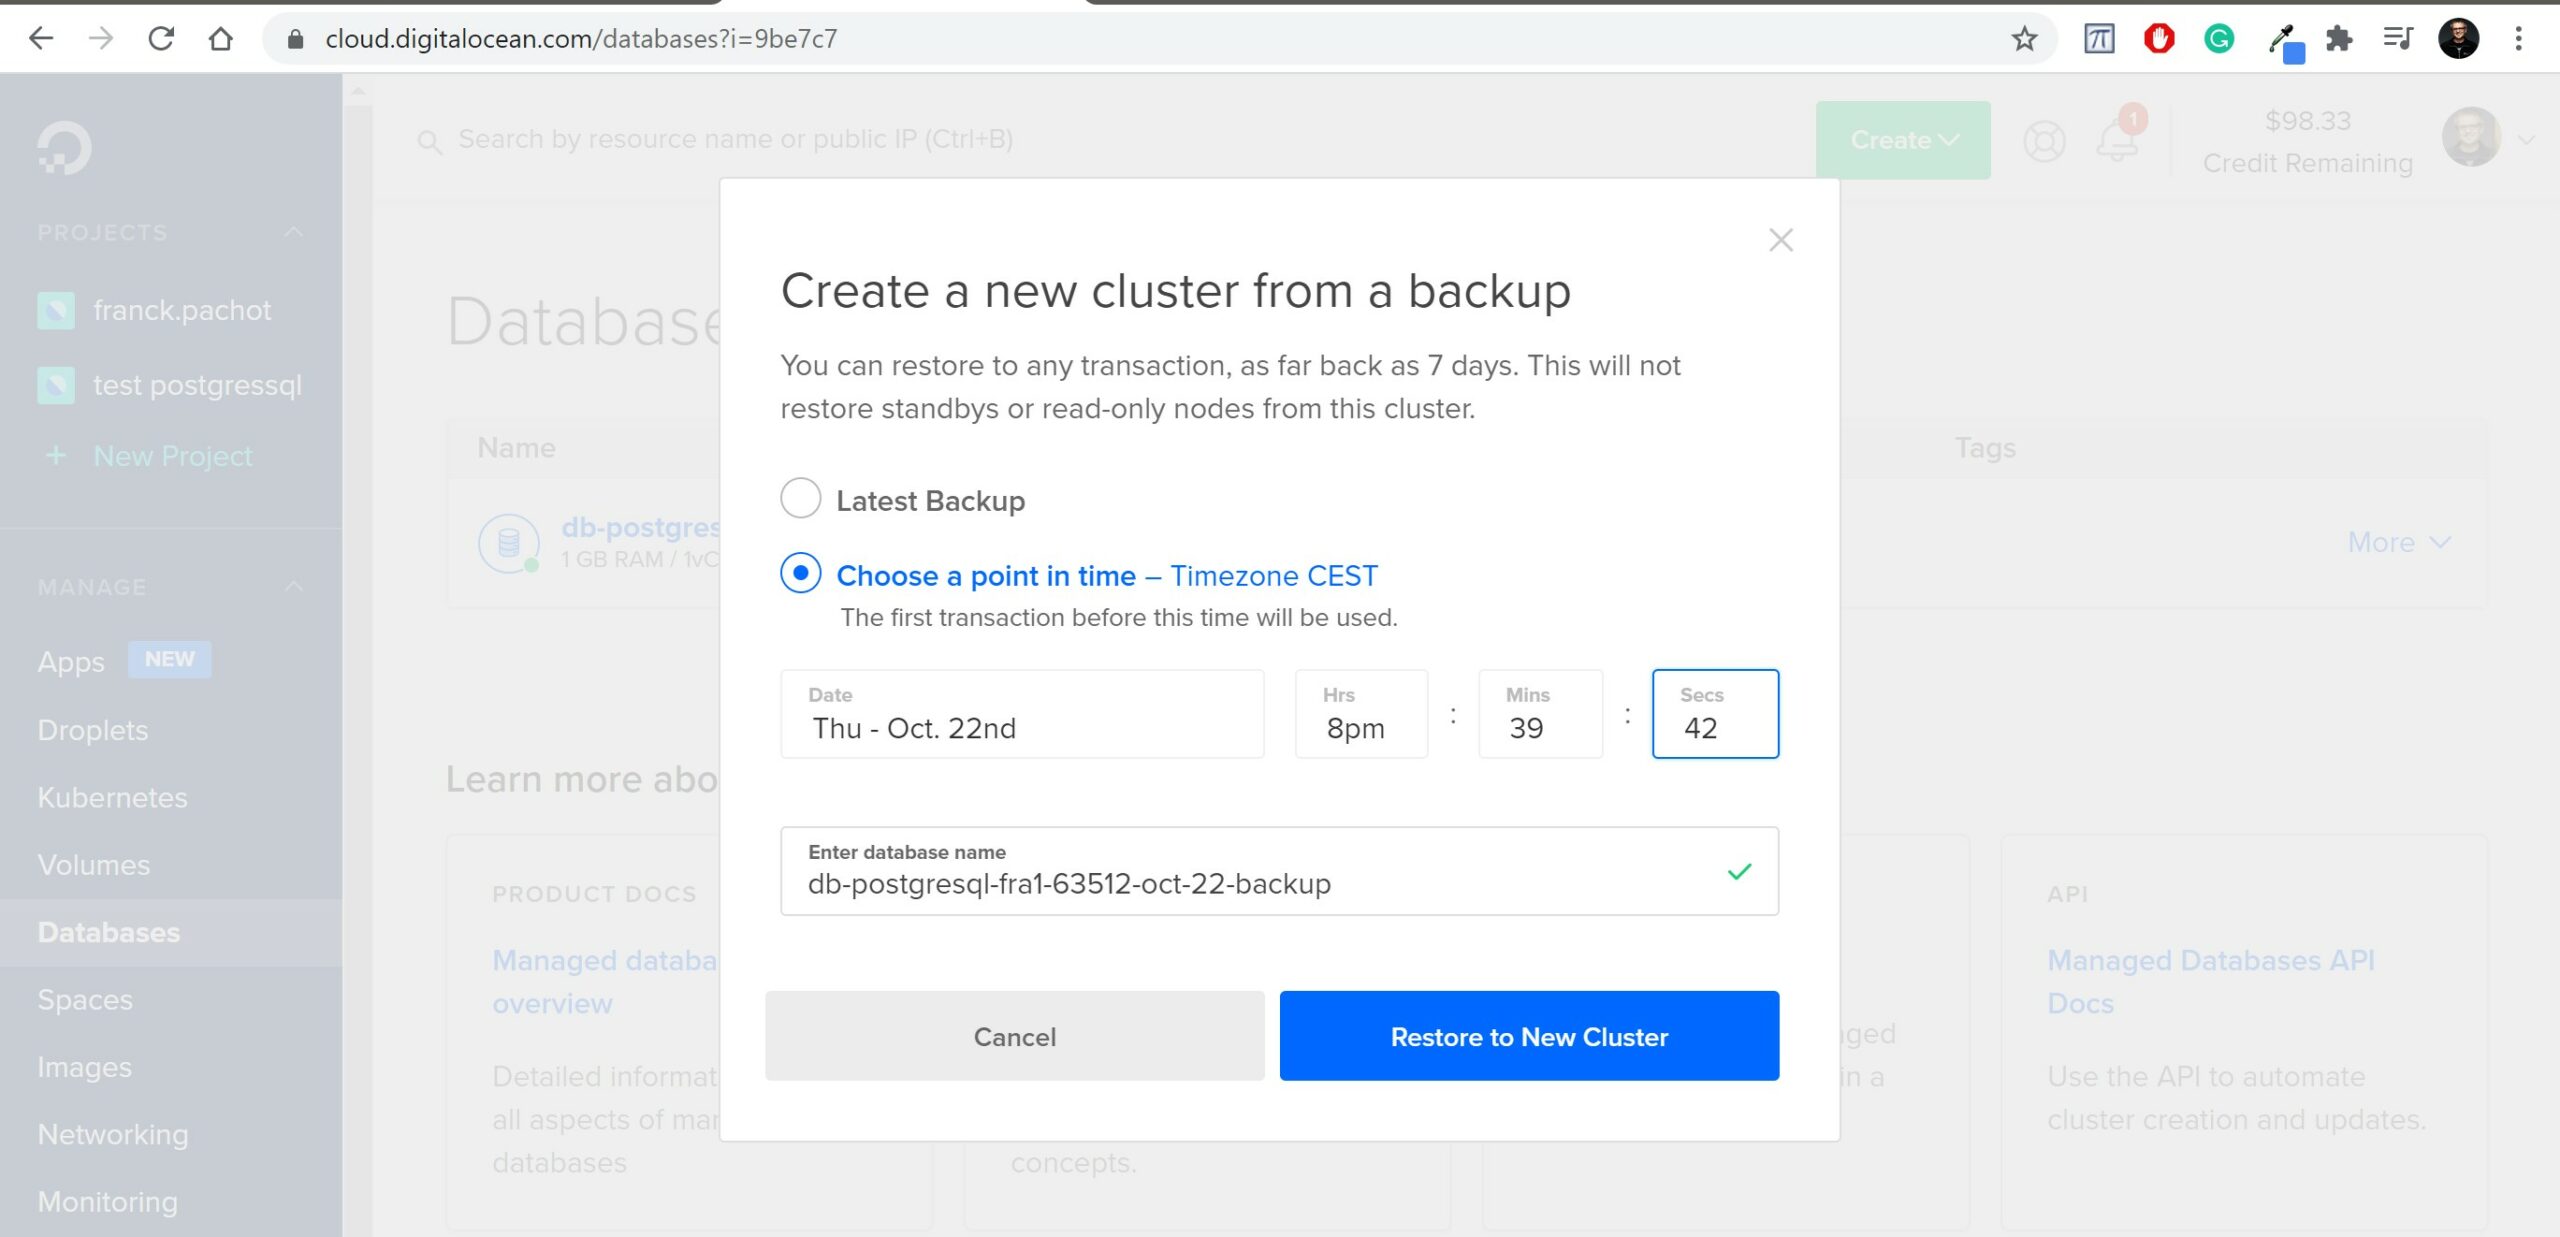The height and width of the screenshot is (1237, 2560).
Task: Reload the page
Action: [161, 39]
